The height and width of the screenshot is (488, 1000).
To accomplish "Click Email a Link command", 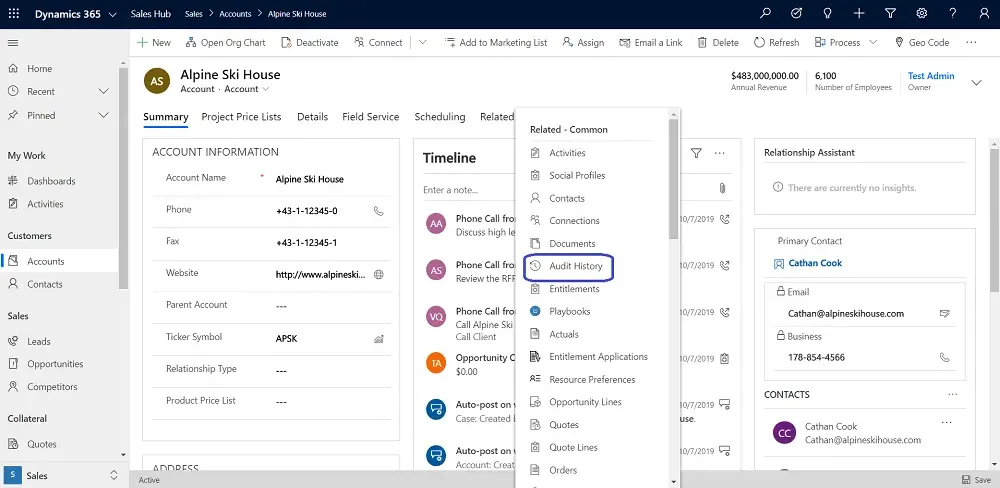I will [x=651, y=43].
